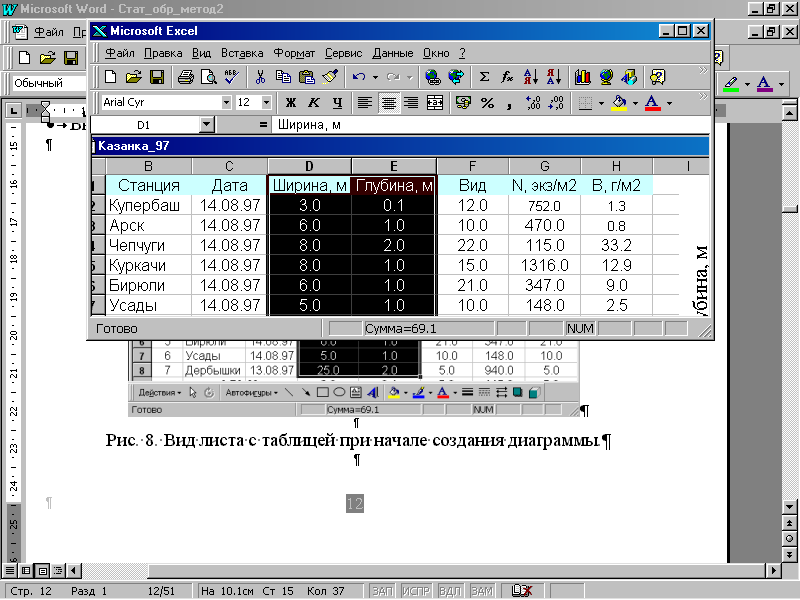Open the Вставка menu in Excel
Viewport: 800px width, 600px height.
click(242, 53)
